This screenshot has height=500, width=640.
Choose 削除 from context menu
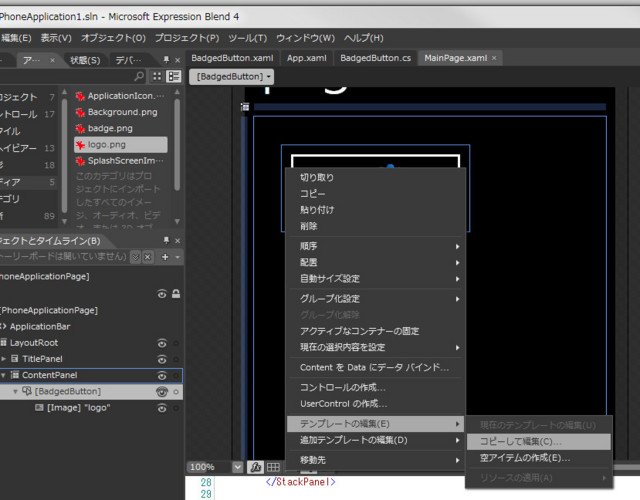[376, 226]
